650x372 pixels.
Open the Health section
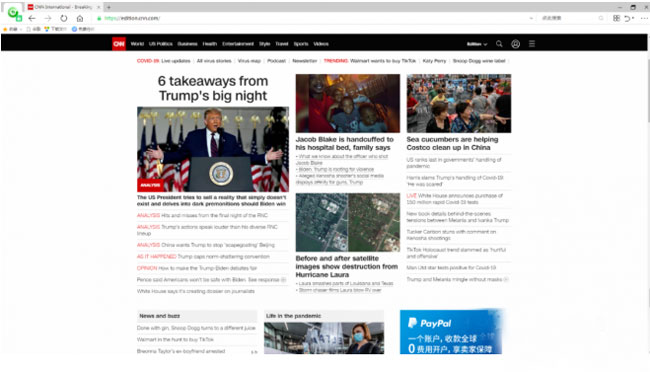coord(210,44)
